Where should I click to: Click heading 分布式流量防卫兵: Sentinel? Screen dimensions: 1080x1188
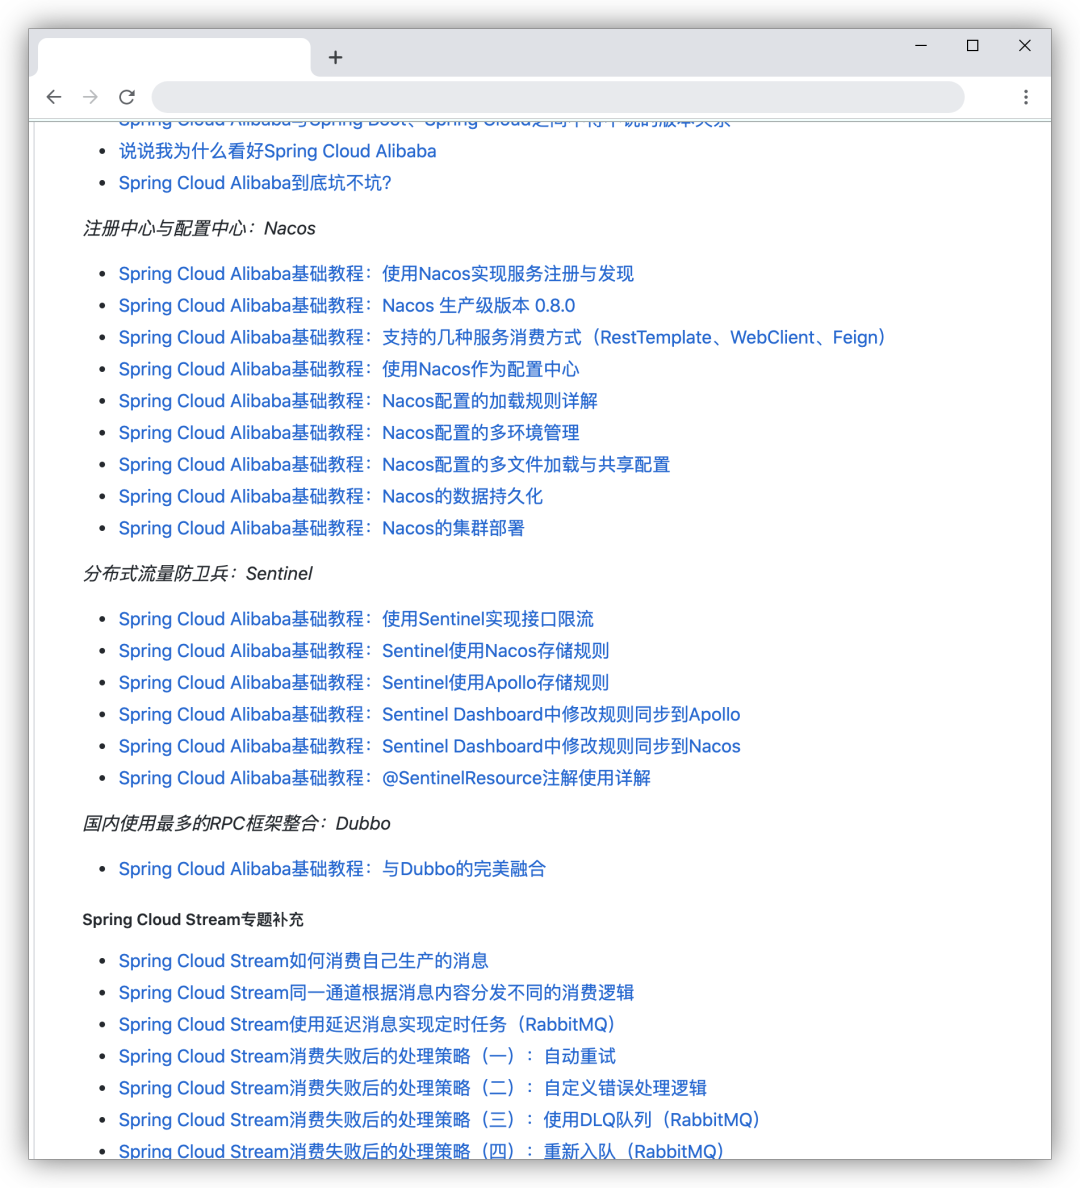(x=198, y=574)
